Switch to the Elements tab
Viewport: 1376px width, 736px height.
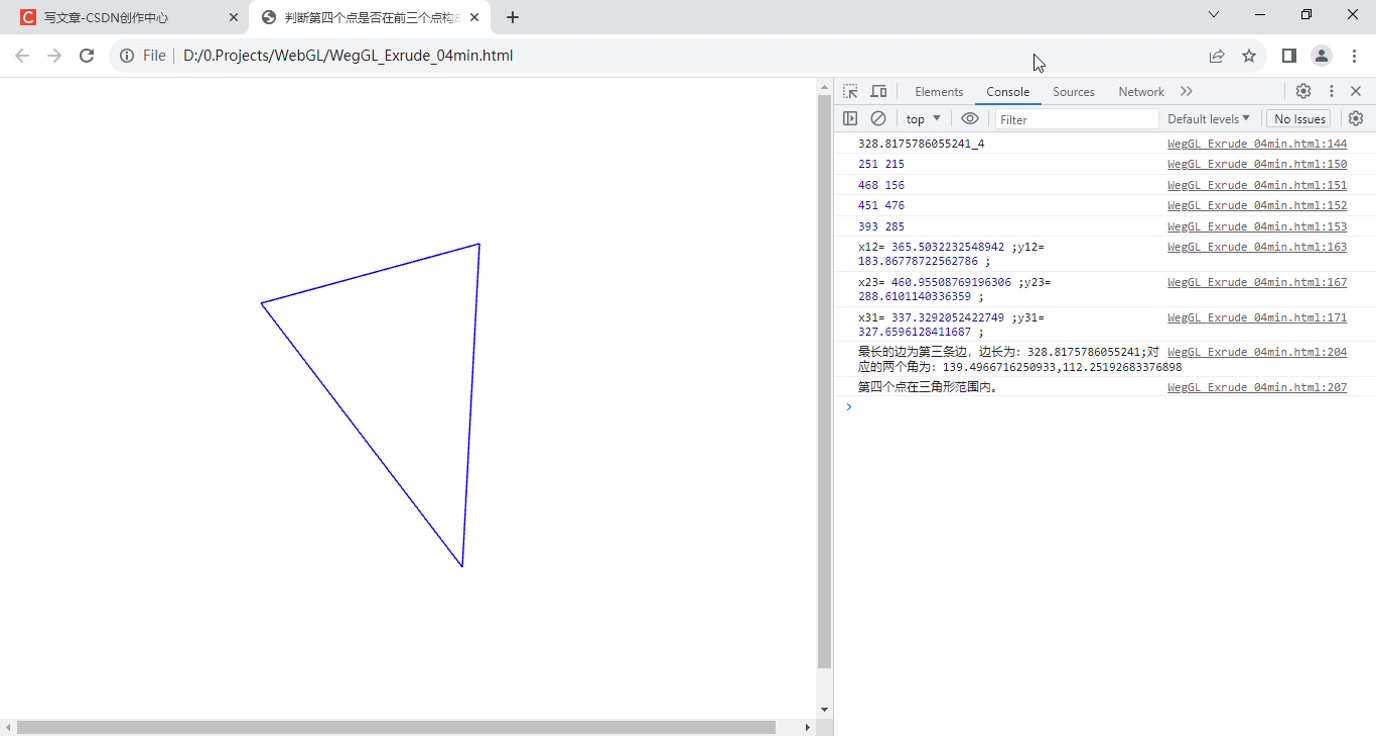click(x=938, y=92)
